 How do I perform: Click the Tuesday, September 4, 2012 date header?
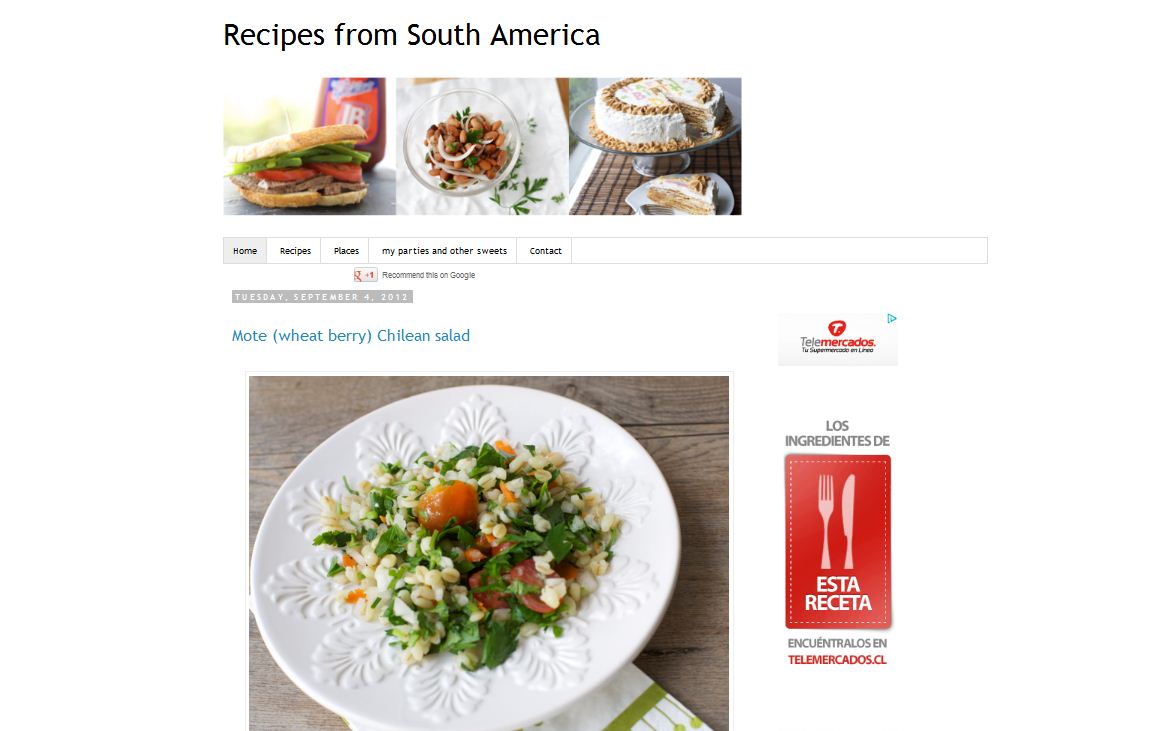click(322, 297)
